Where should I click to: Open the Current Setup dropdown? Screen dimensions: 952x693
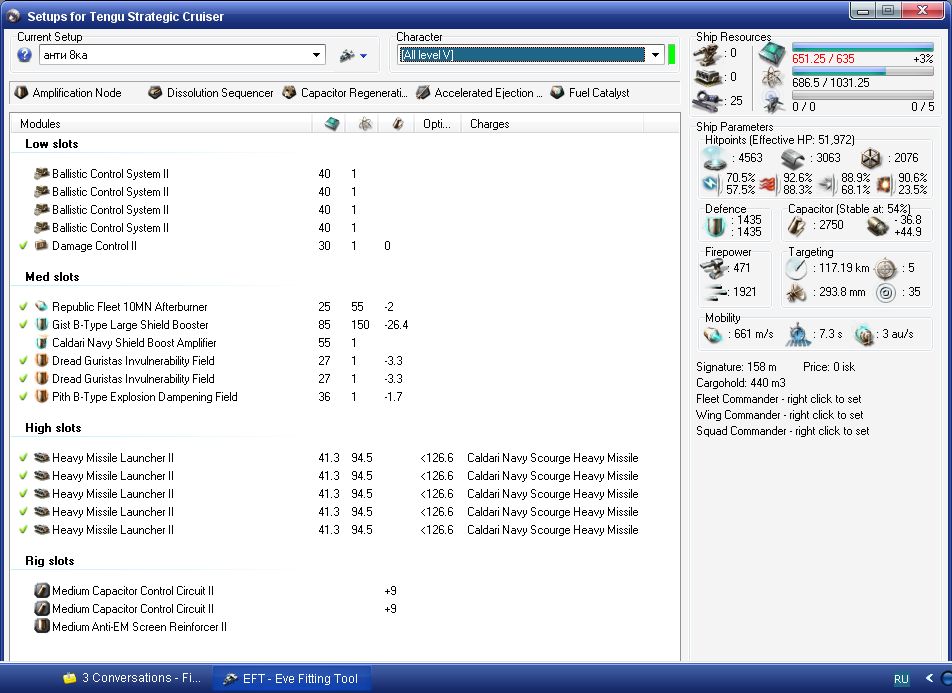pos(317,56)
